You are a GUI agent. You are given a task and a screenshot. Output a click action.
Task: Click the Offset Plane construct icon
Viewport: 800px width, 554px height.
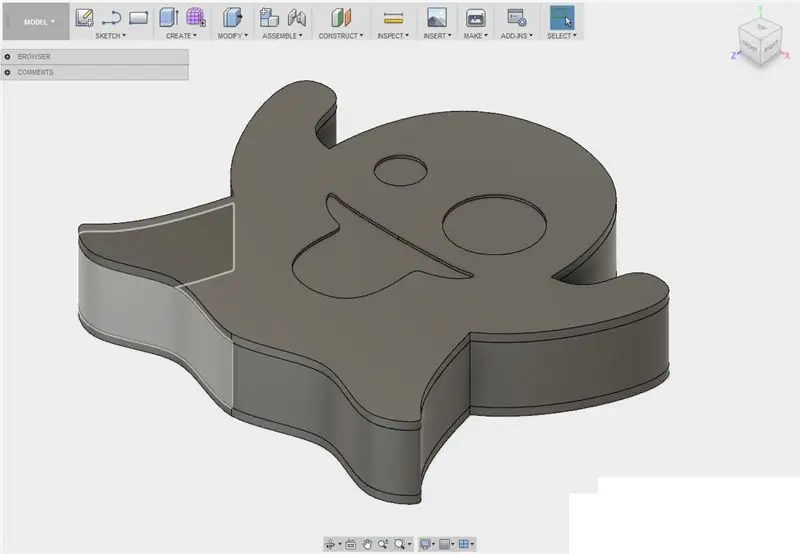tap(341, 18)
